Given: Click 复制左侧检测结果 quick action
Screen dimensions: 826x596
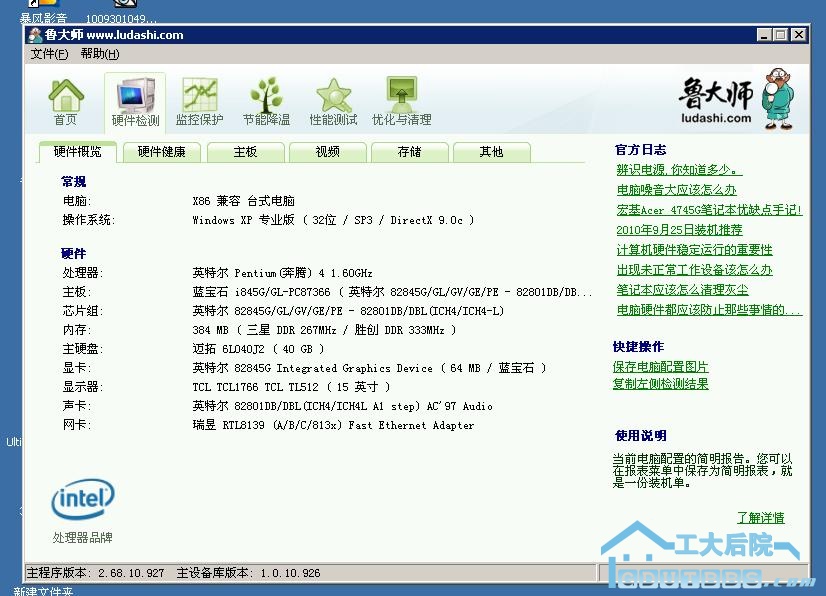Looking at the screenshot, I should pos(660,384).
